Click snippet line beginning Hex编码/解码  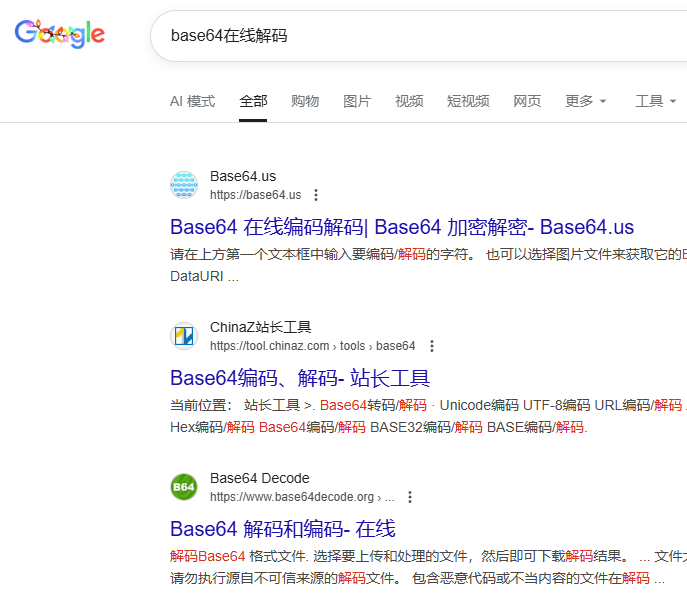click(x=379, y=427)
